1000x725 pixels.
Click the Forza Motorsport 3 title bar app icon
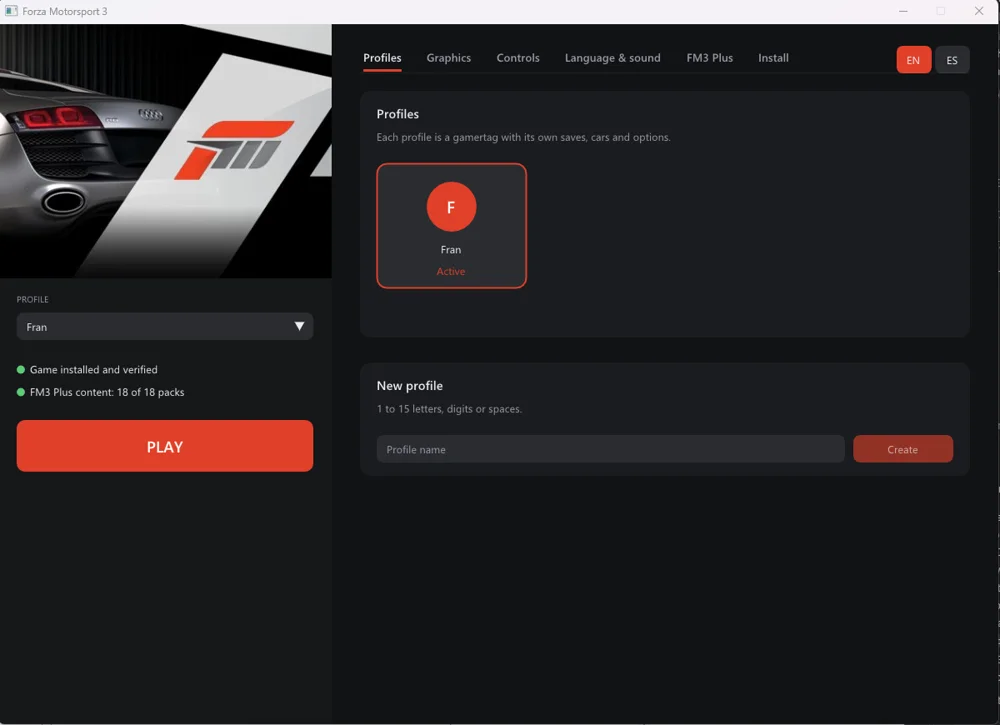(x=11, y=11)
